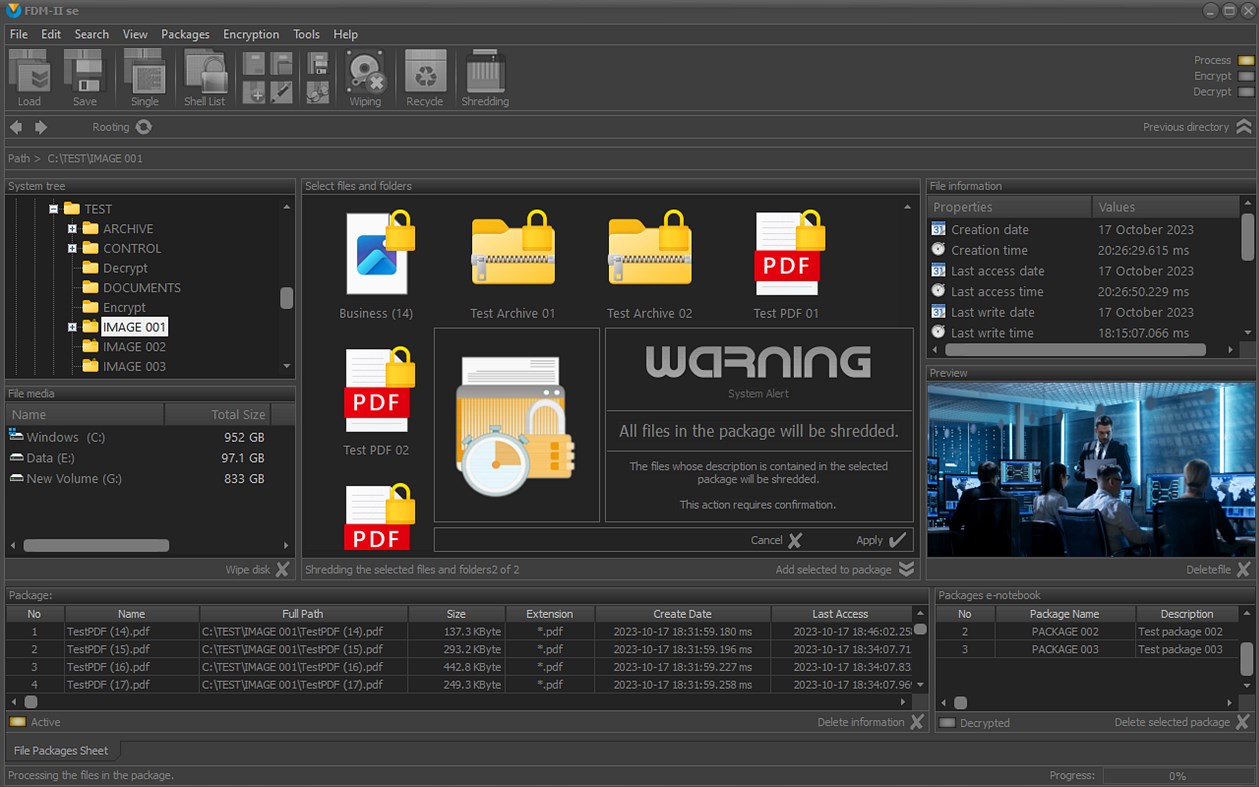Viewport: 1259px width, 787px height.
Task: Select the Single mode toolbar icon
Action: point(145,72)
